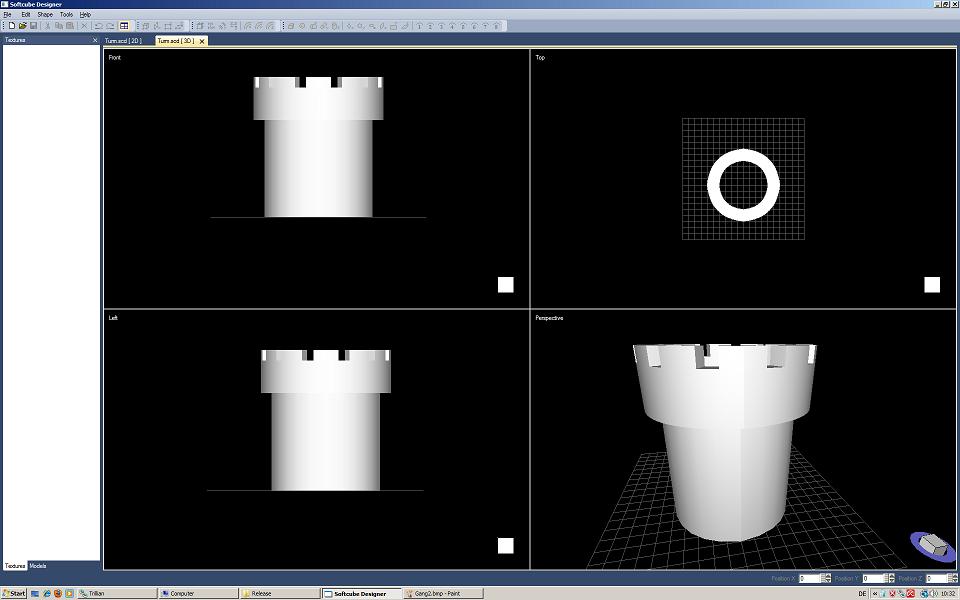Click the view cube navigation gizmo
Viewport: 960px width, 600px height.
coord(932,545)
